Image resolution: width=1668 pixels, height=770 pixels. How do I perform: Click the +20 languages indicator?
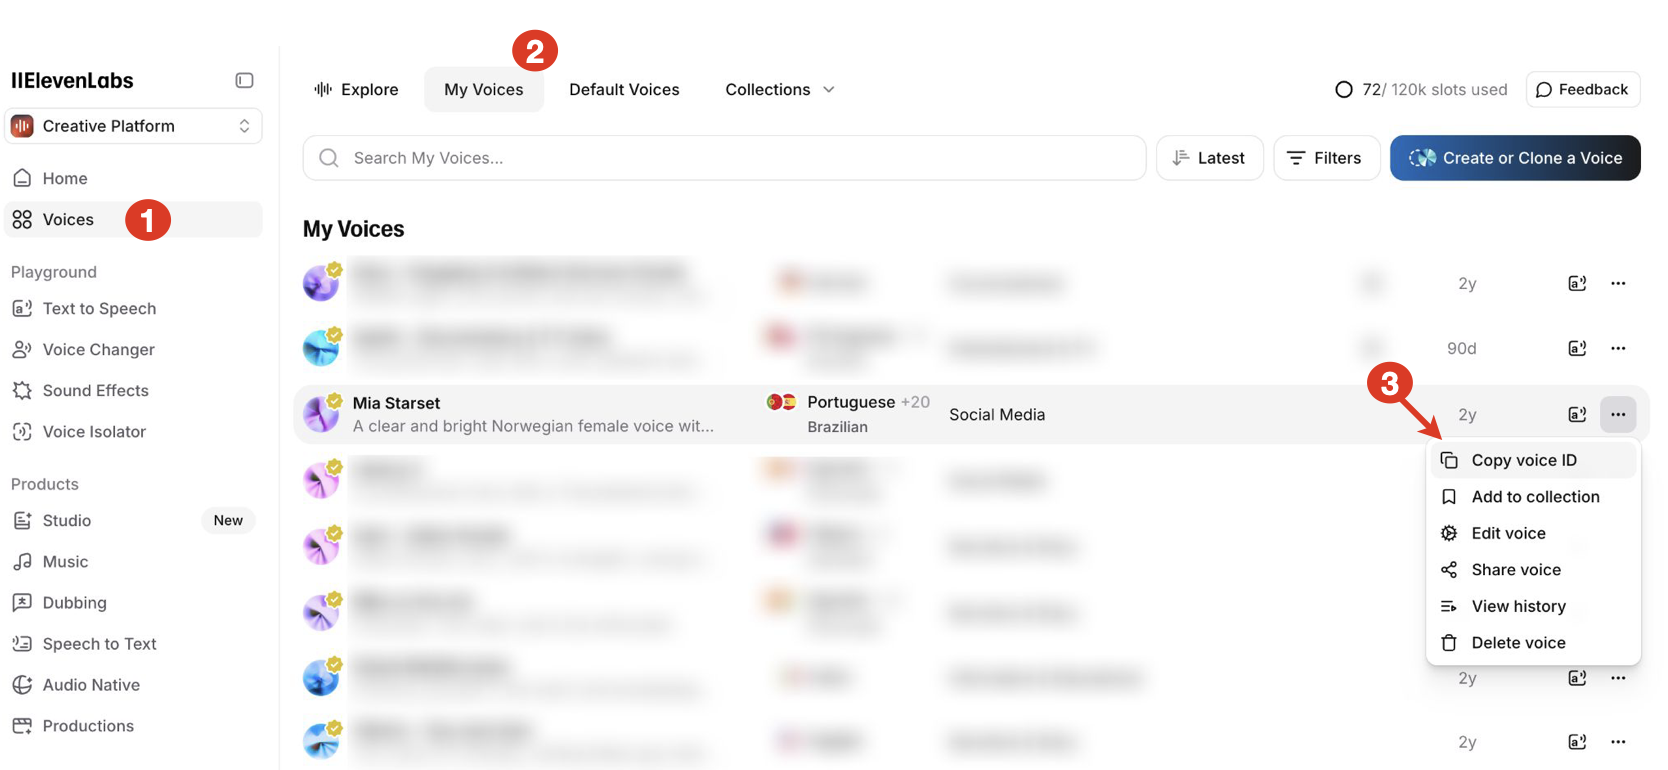[915, 402]
